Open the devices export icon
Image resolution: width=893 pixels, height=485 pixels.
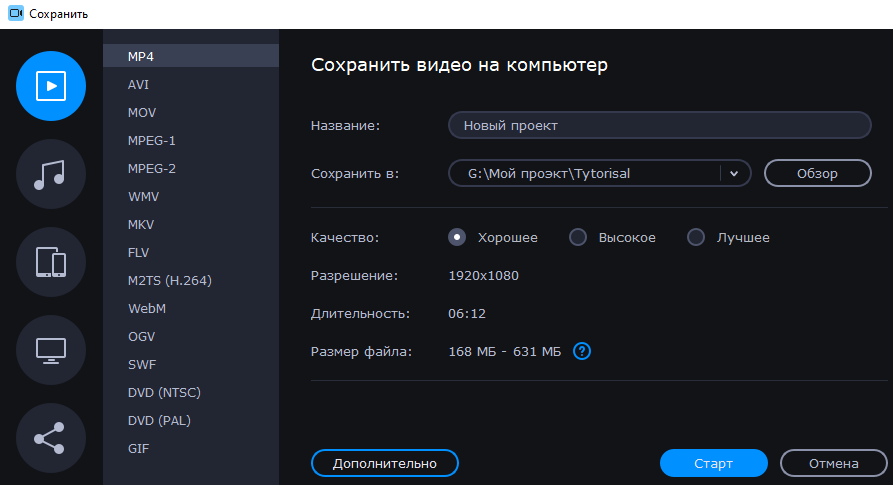click(x=51, y=263)
